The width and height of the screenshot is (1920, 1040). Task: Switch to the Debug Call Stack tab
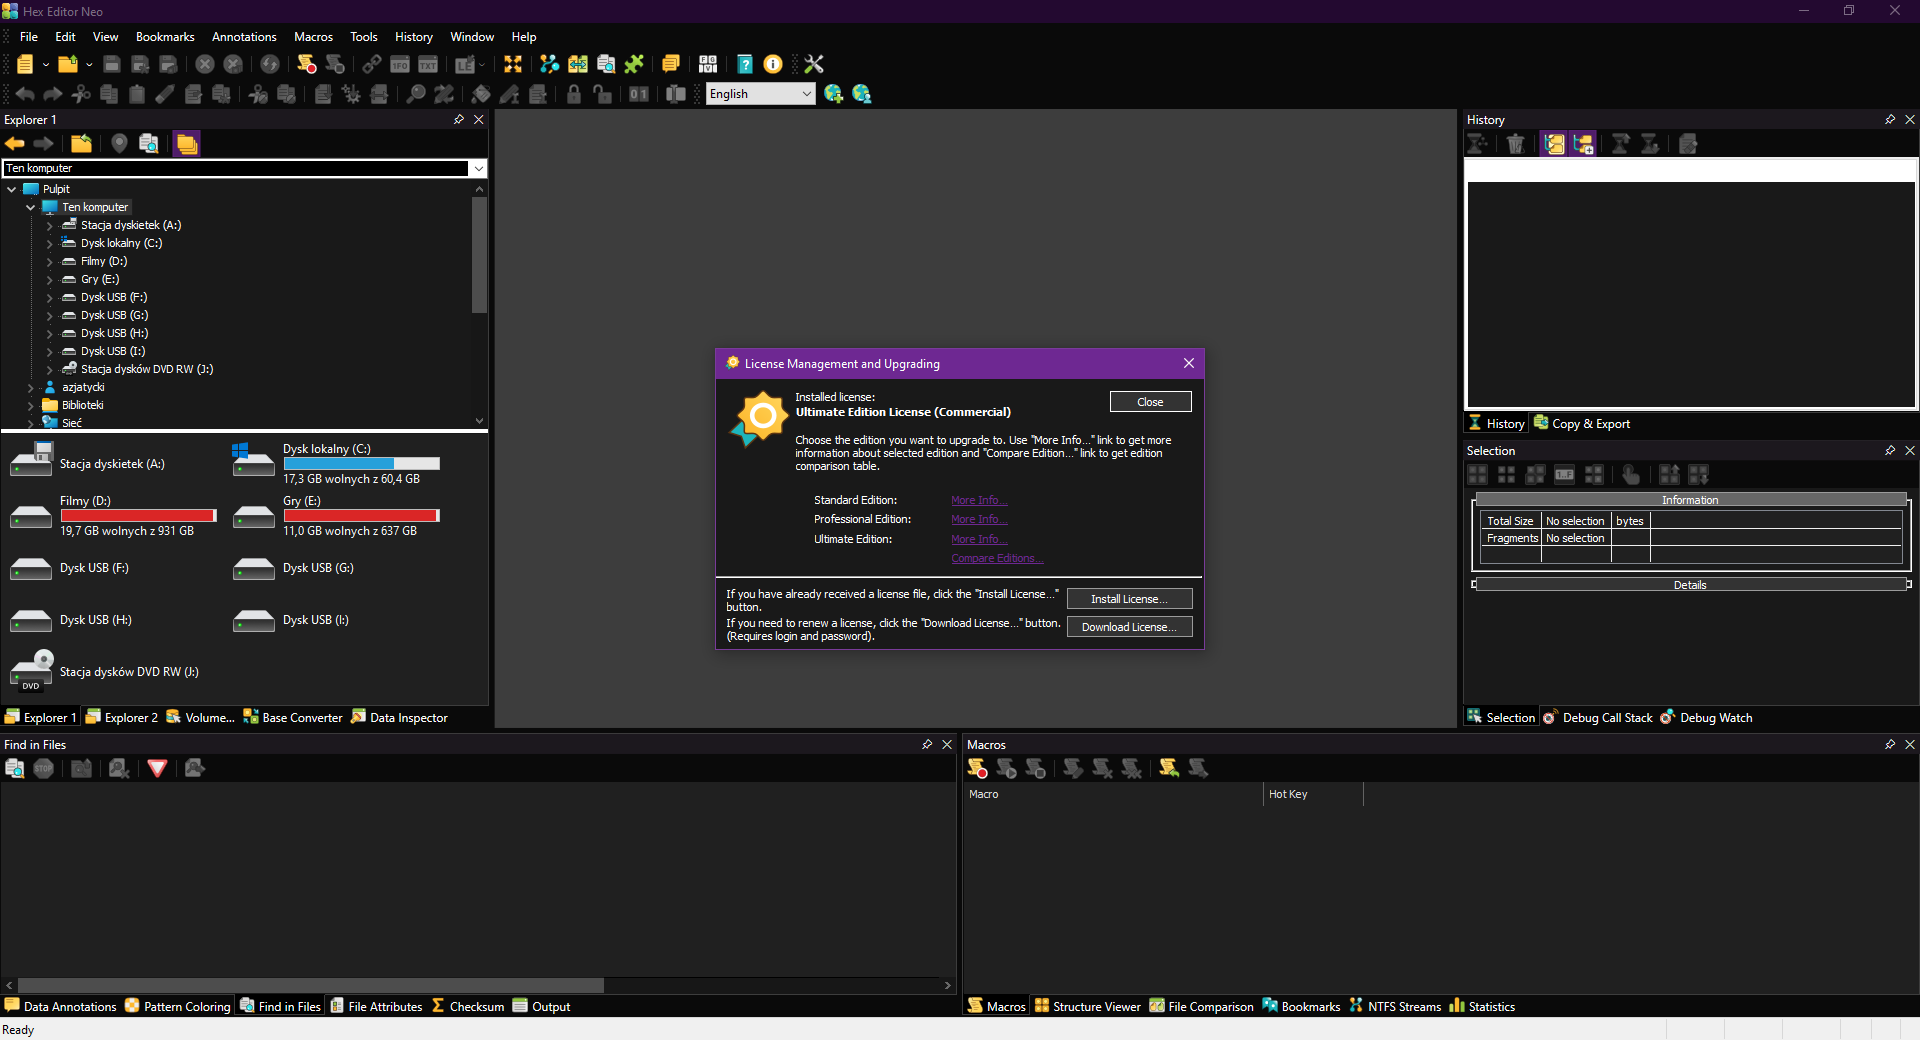tap(1598, 717)
